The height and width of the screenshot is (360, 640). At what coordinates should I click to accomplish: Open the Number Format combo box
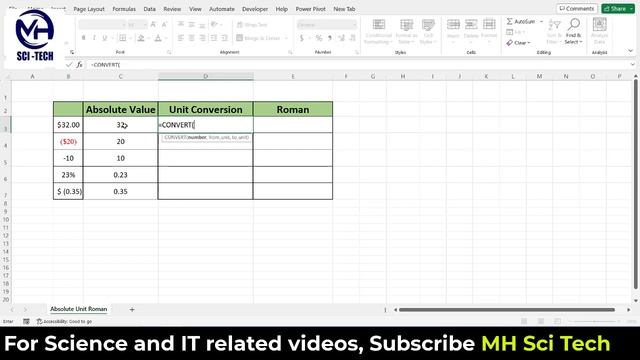tap(327, 24)
